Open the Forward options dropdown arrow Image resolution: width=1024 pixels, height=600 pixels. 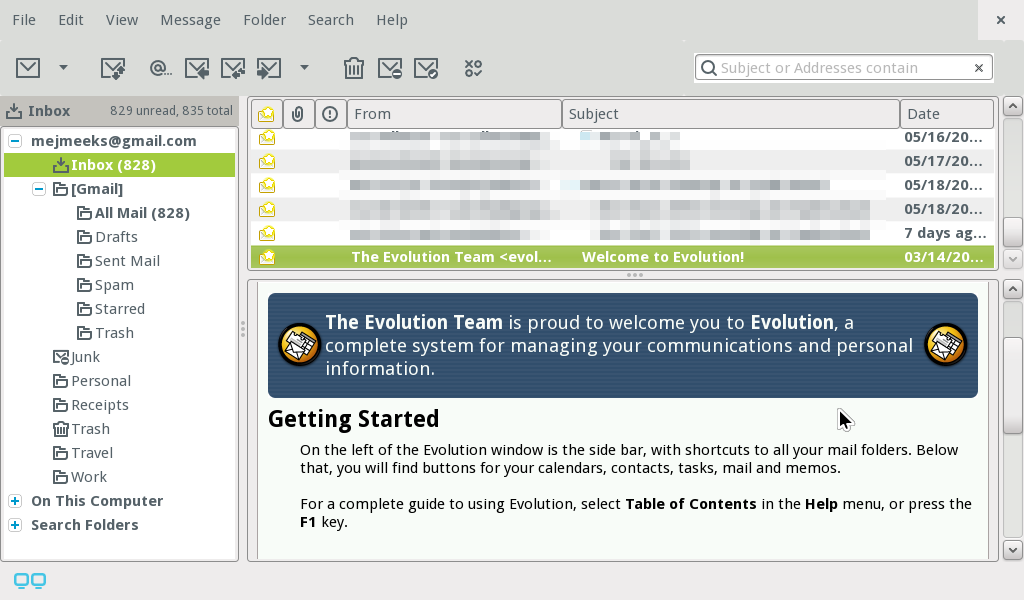(304, 67)
